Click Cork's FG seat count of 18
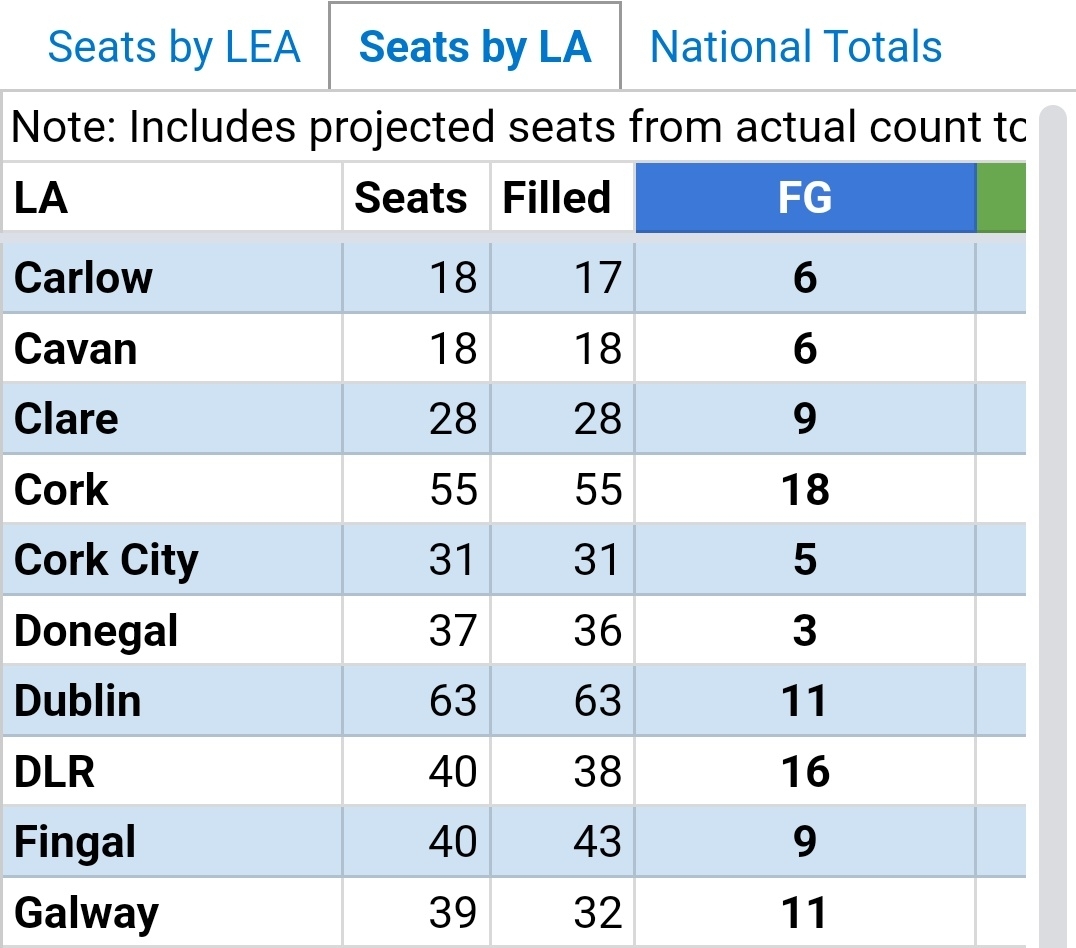Image resolution: width=1076 pixels, height=948 pixels. pyautogui.click(x=805, y=490)
